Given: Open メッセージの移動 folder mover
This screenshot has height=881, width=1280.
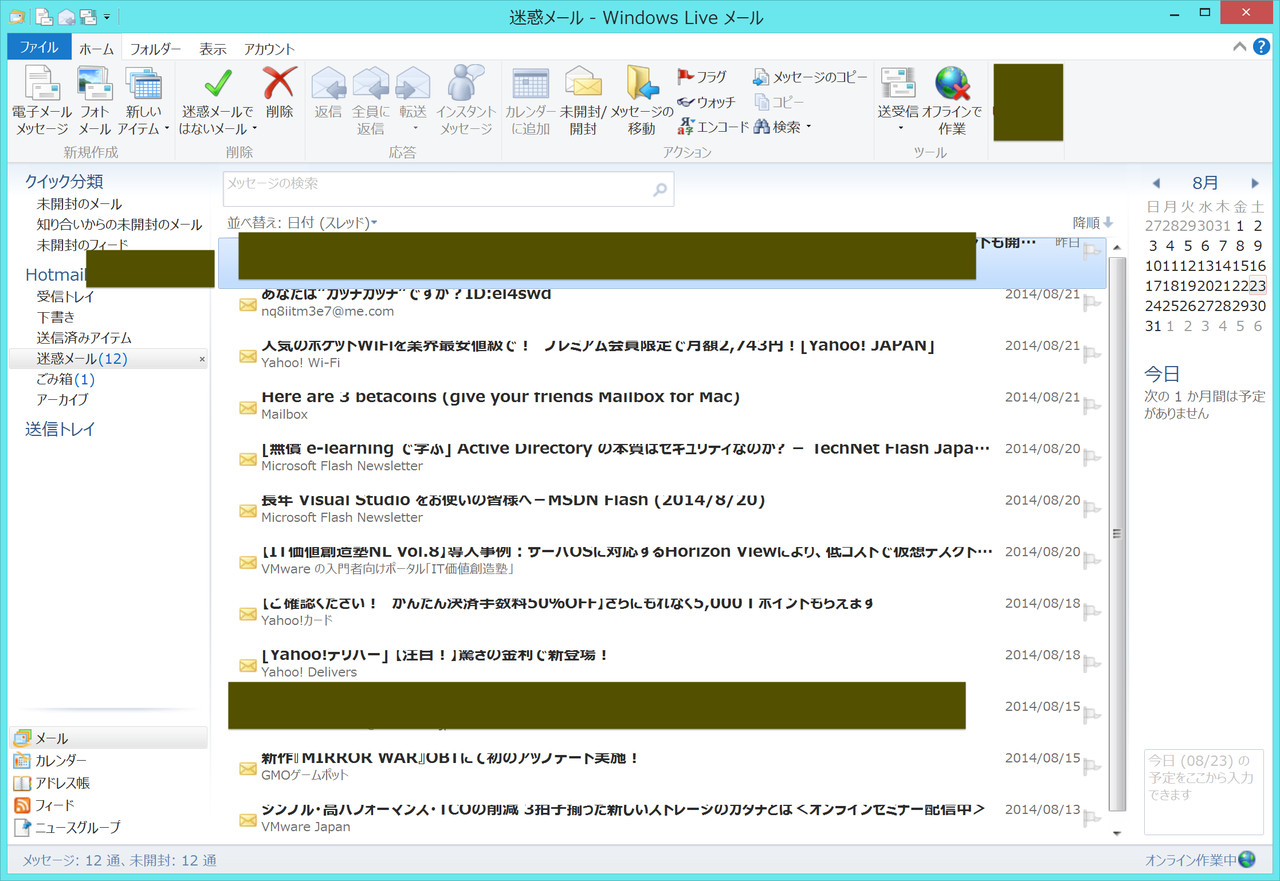Looking at the screenshot, I should click(641, 101).
